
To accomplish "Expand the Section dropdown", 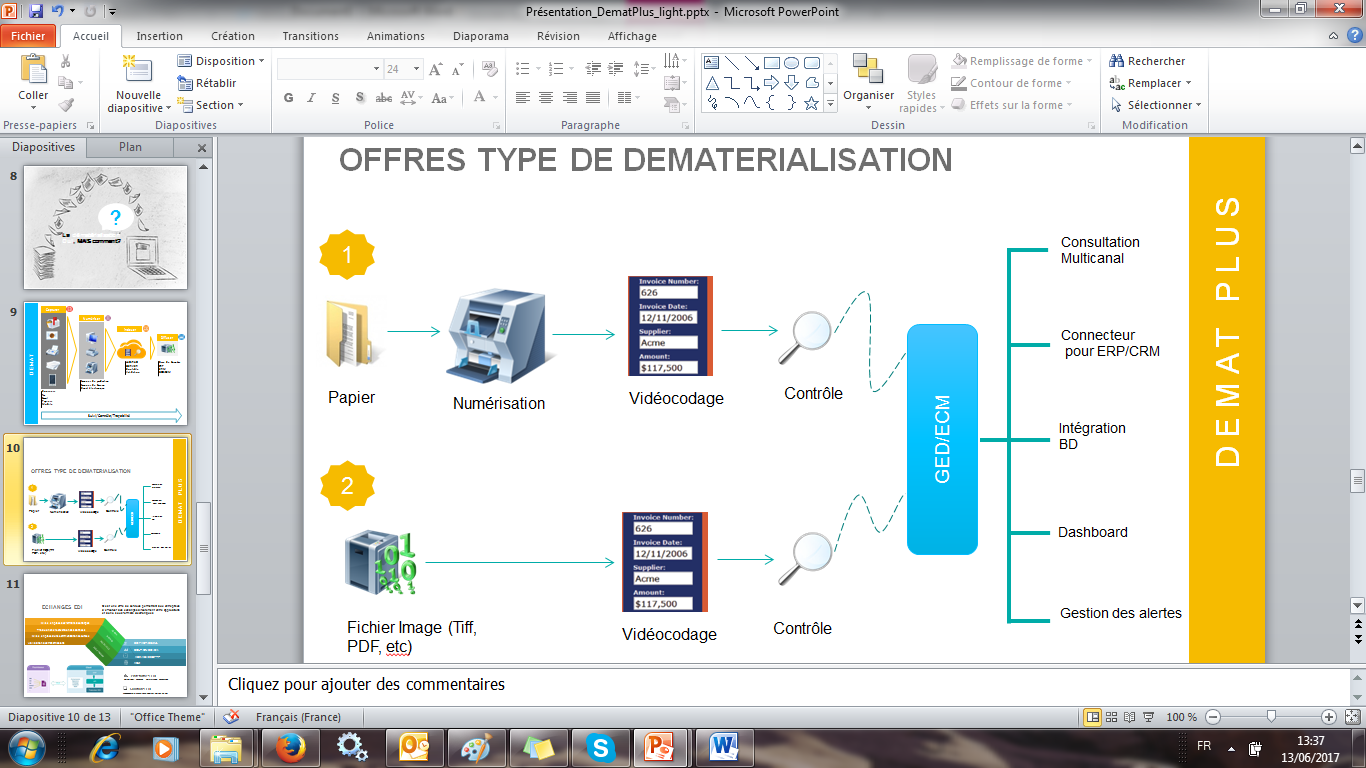I will click(211, 105).
